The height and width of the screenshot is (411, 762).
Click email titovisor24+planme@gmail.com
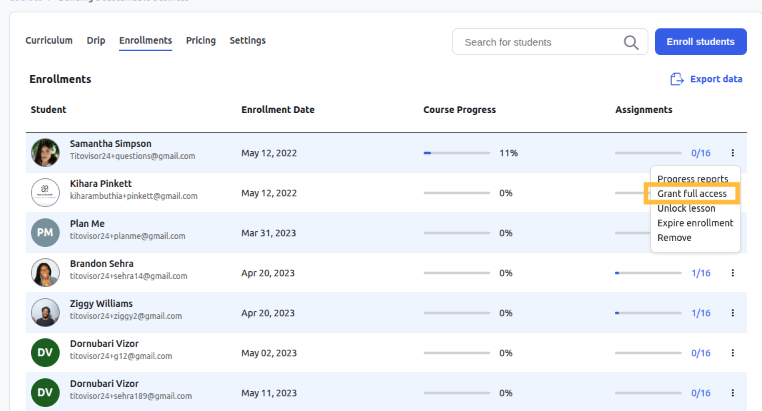(127, 236)
